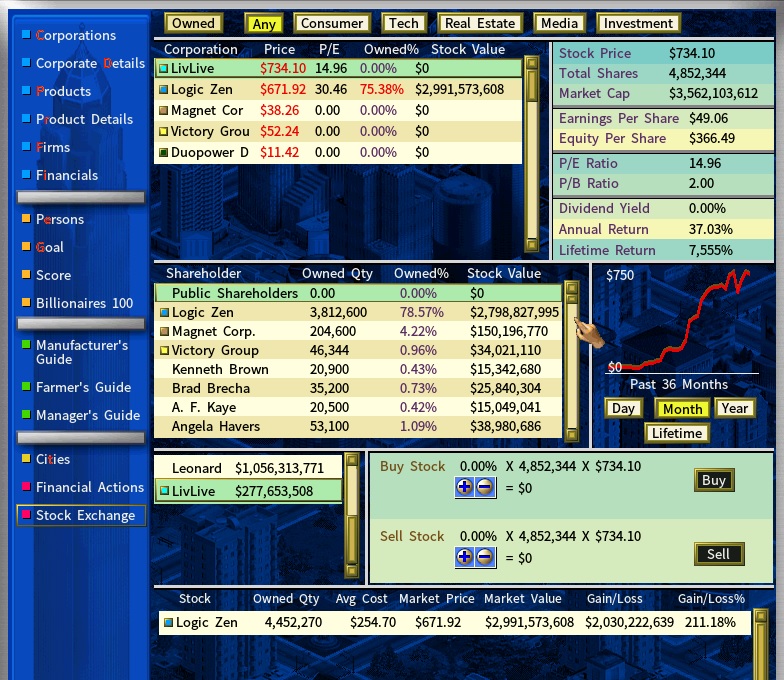This screenshot has width=784, height=680.
Task: Increase Sell Stock percentage with plus button
Action: 464,557
